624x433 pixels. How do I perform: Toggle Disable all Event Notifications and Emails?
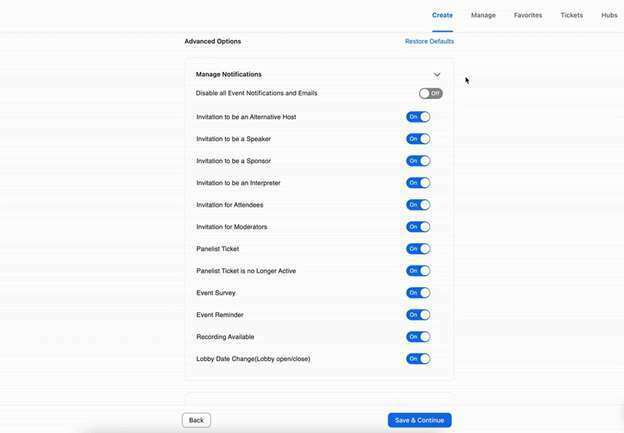coord(430,94)
